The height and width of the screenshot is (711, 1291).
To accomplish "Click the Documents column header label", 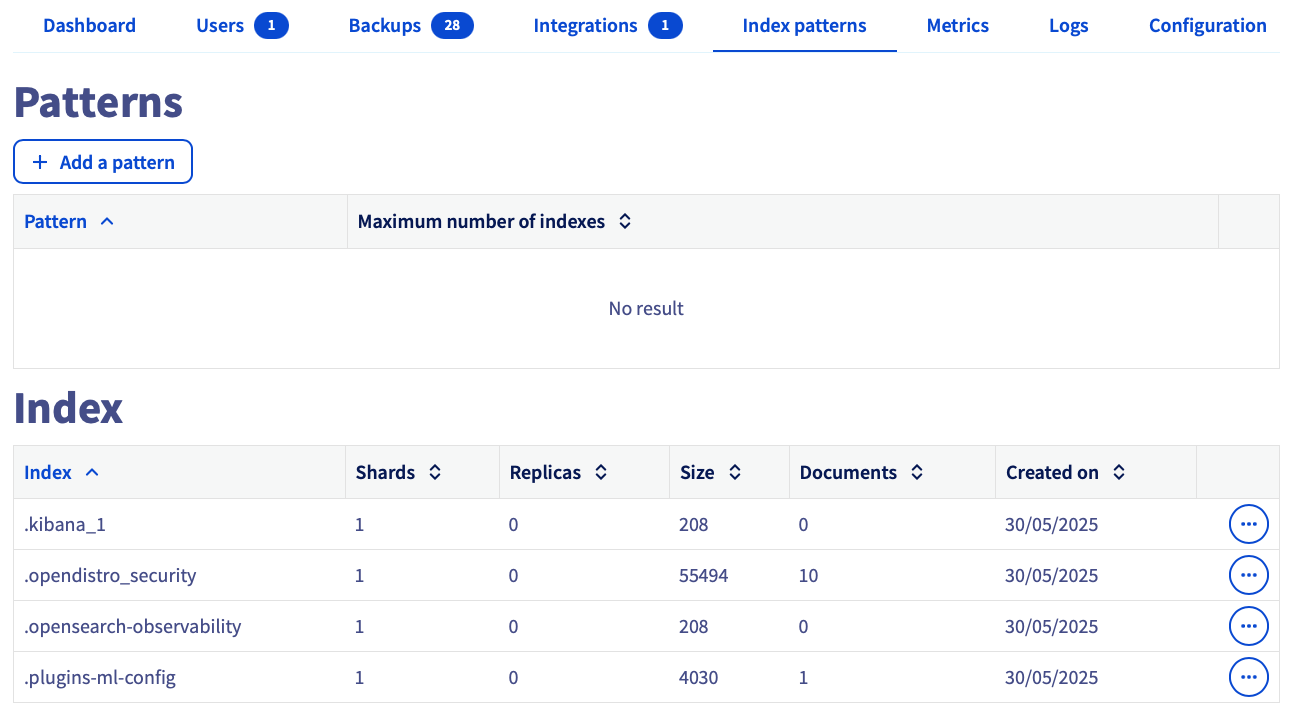I will (848, 473).
